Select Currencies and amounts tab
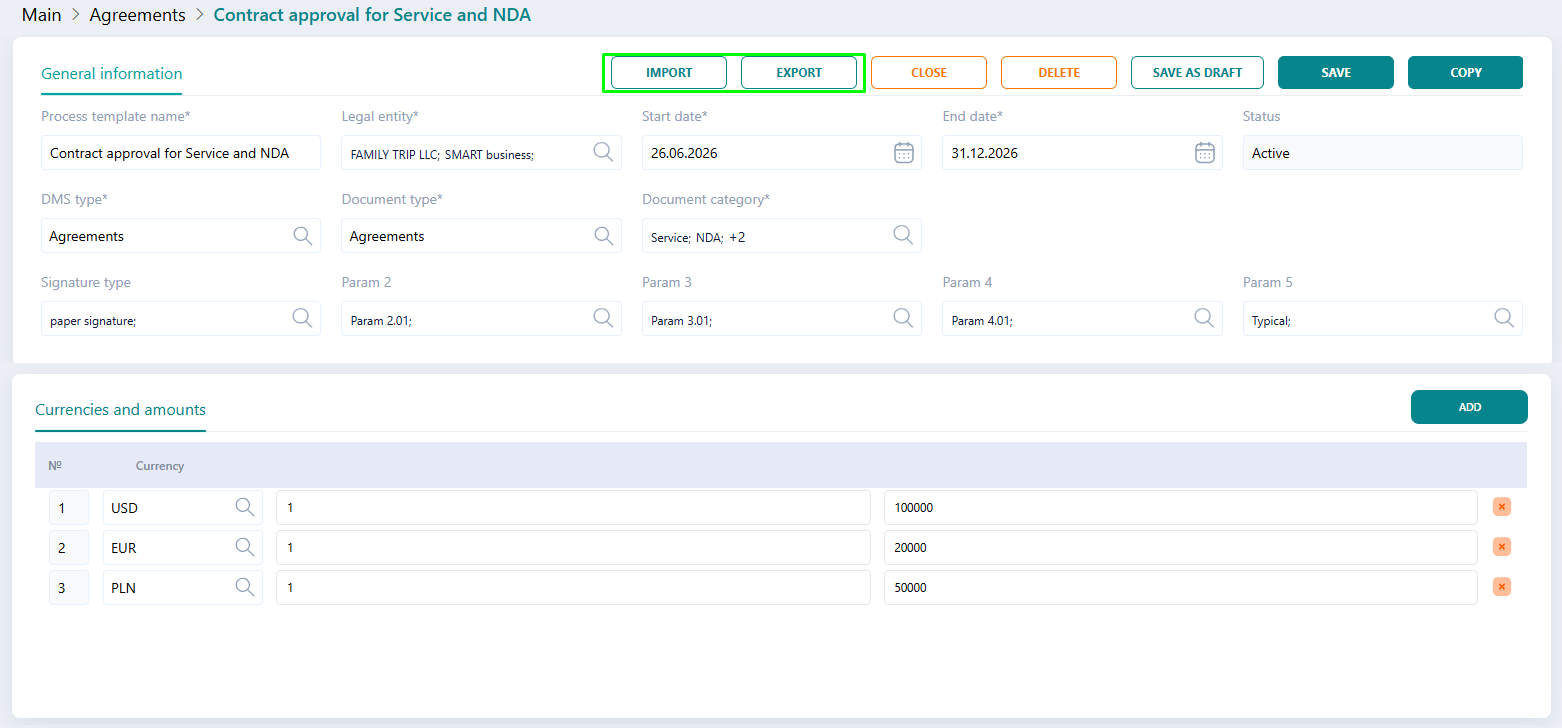 point(120,410)
